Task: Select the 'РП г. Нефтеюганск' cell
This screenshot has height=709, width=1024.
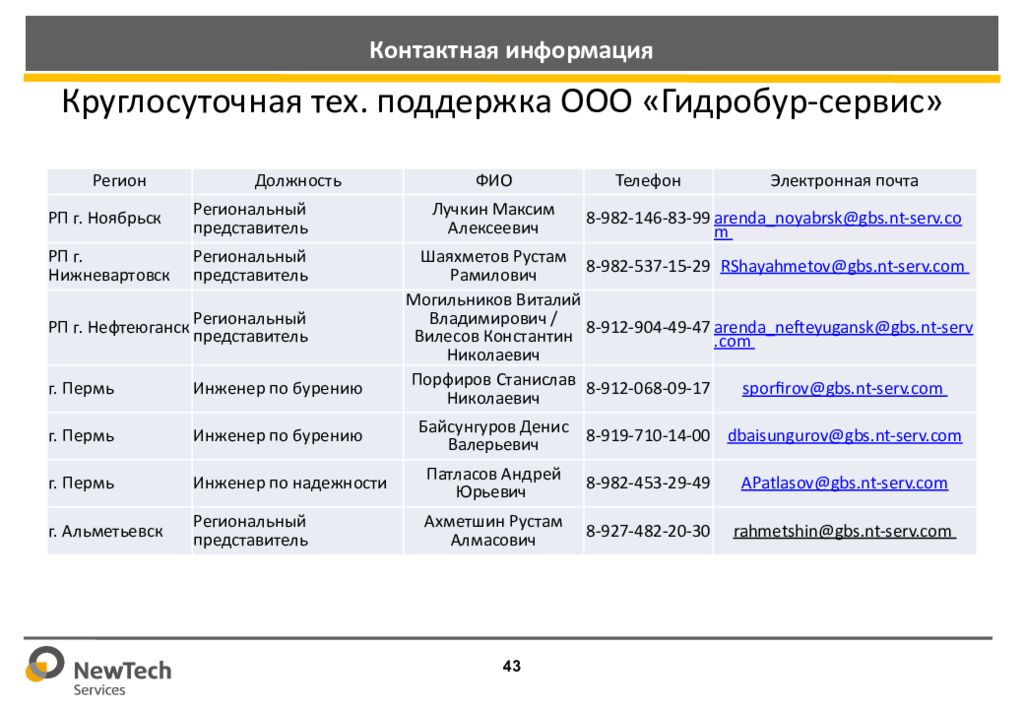Action: click(119, 327)
